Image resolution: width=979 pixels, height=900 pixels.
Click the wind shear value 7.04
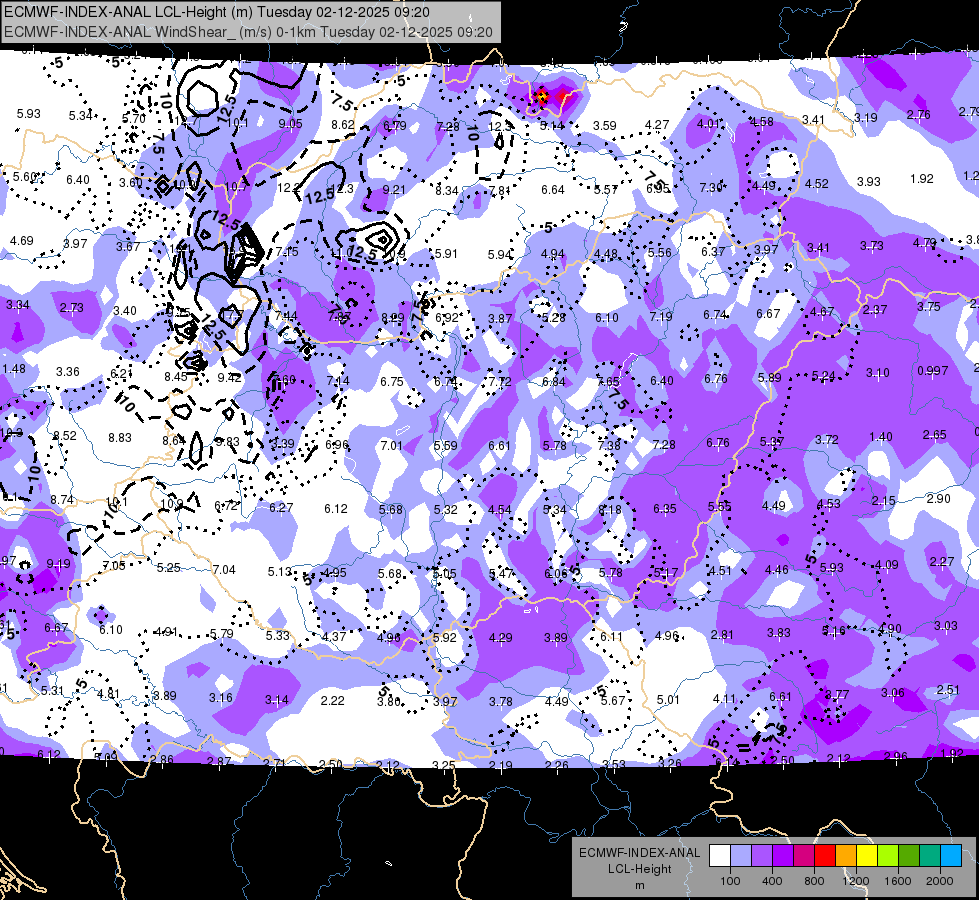point(224,570)
